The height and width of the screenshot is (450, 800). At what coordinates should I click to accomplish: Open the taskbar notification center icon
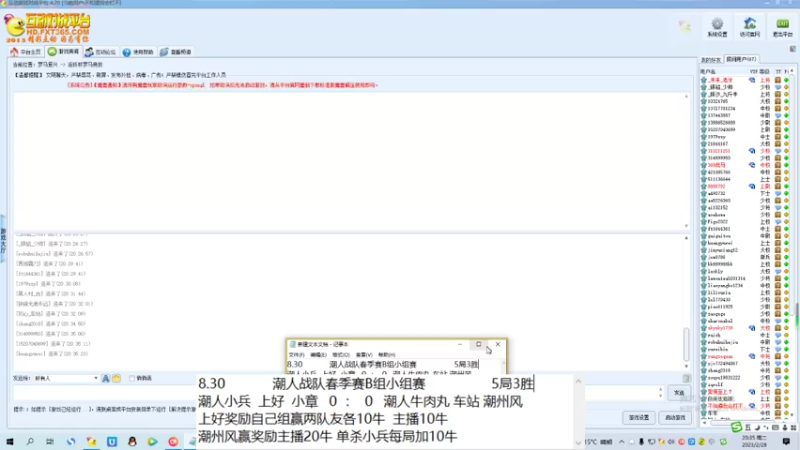click(786, 442)
